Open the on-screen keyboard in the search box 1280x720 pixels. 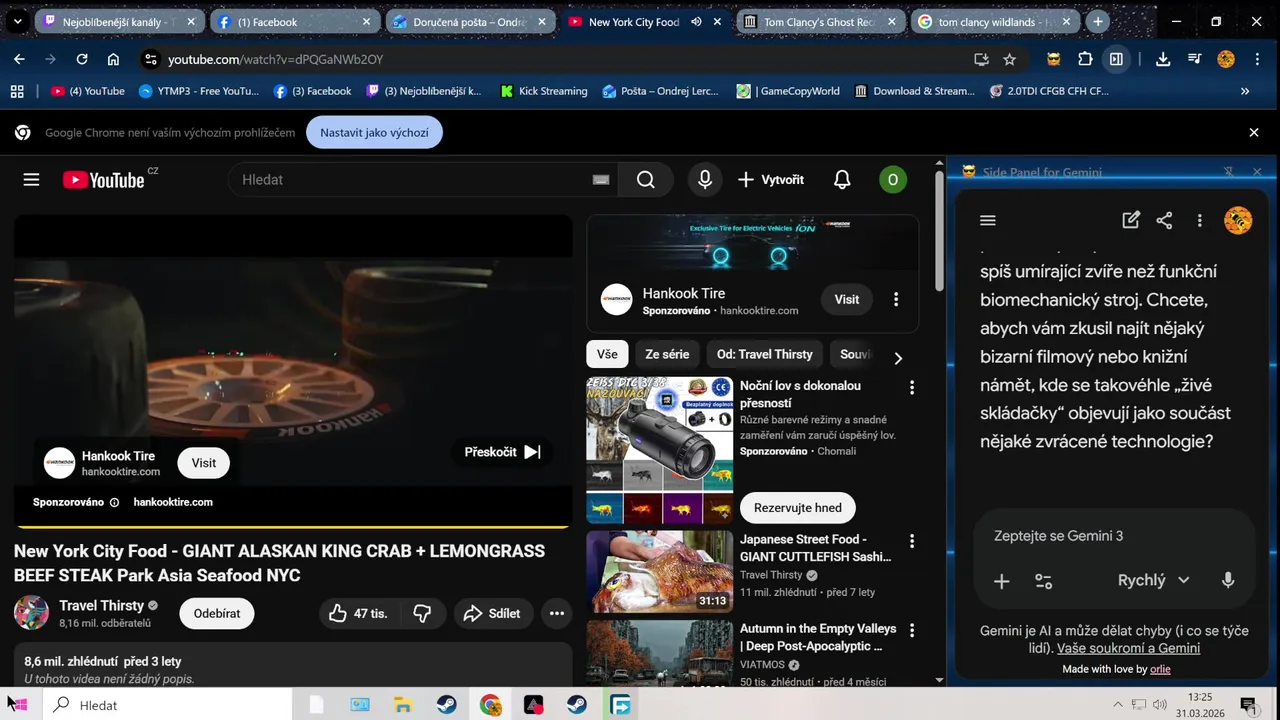(x=601, y=180)
